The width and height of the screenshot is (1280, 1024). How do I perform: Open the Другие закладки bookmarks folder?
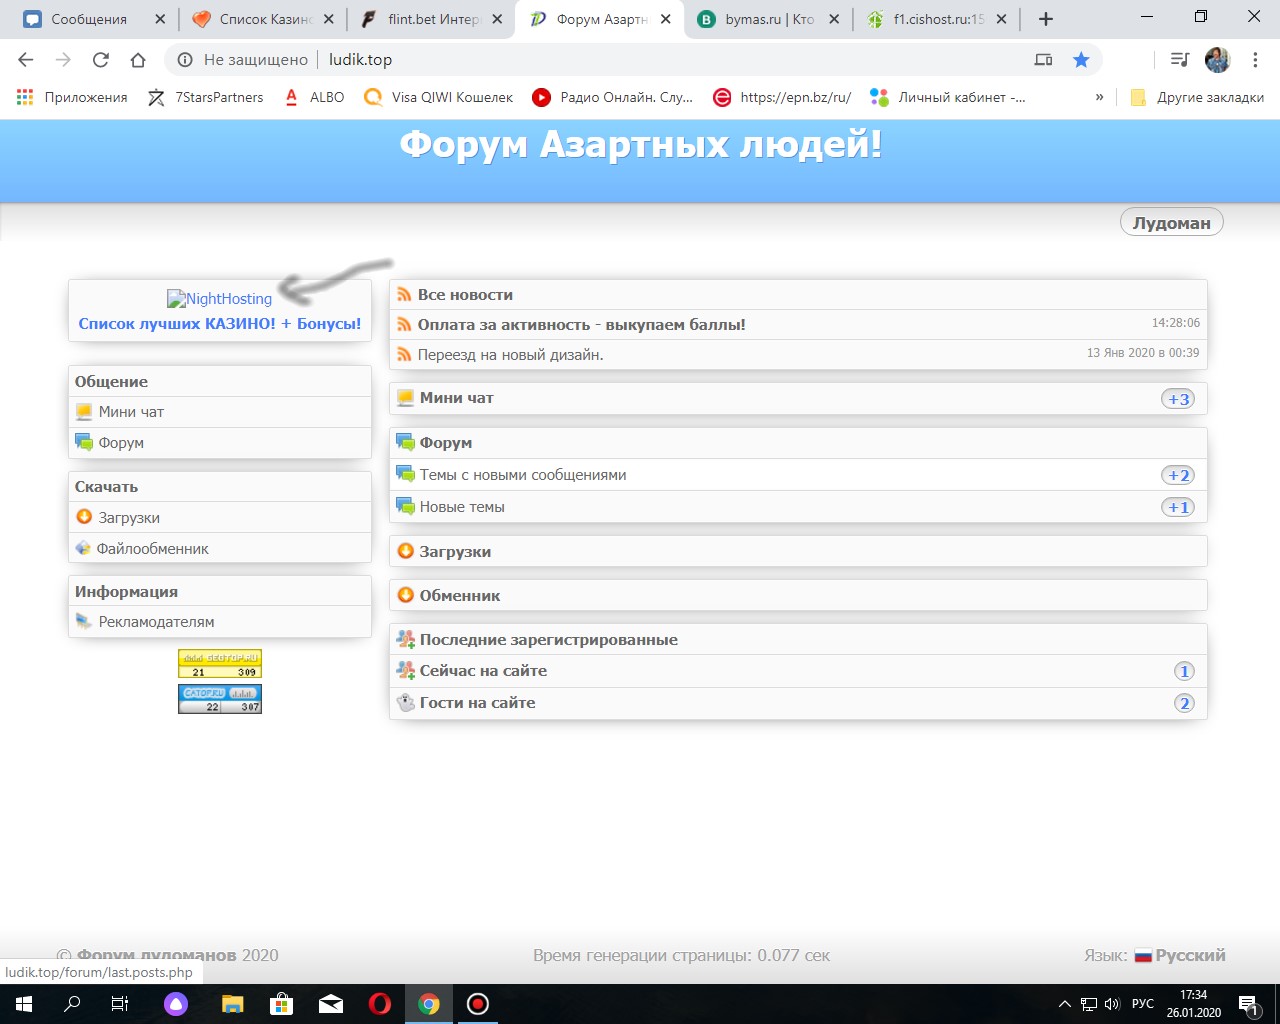click(1197, 97)
